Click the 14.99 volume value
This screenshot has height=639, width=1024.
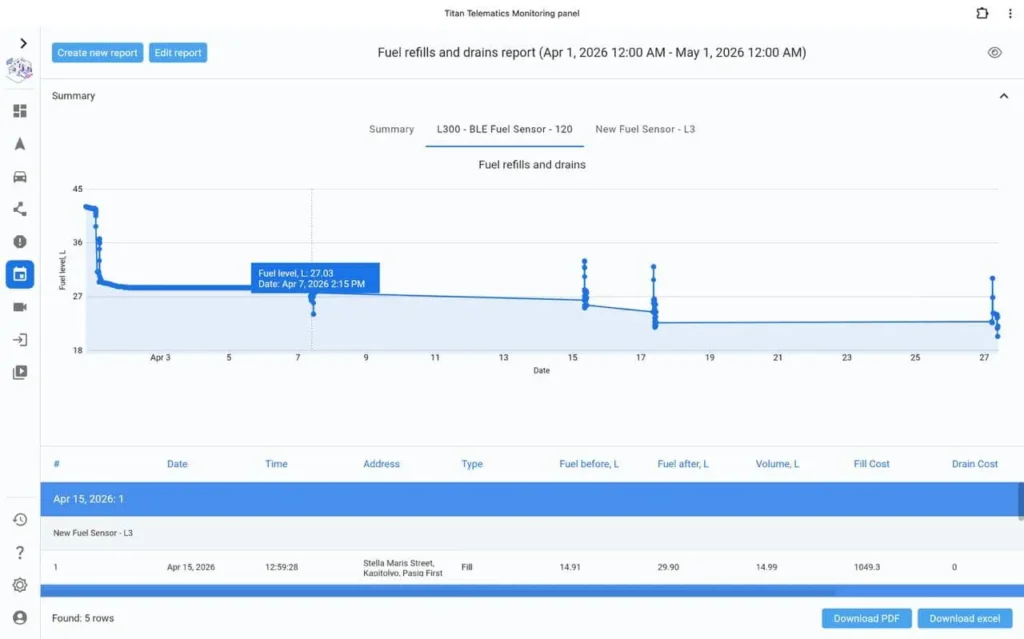tap(766, 567)
